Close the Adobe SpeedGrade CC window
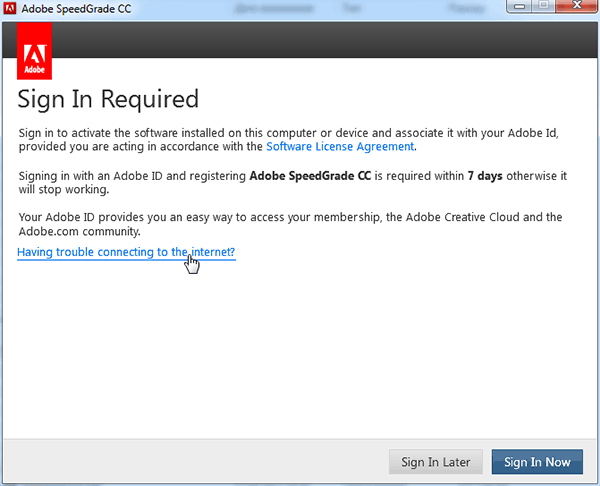Viewport: 600px width, 486px height. 576,6
